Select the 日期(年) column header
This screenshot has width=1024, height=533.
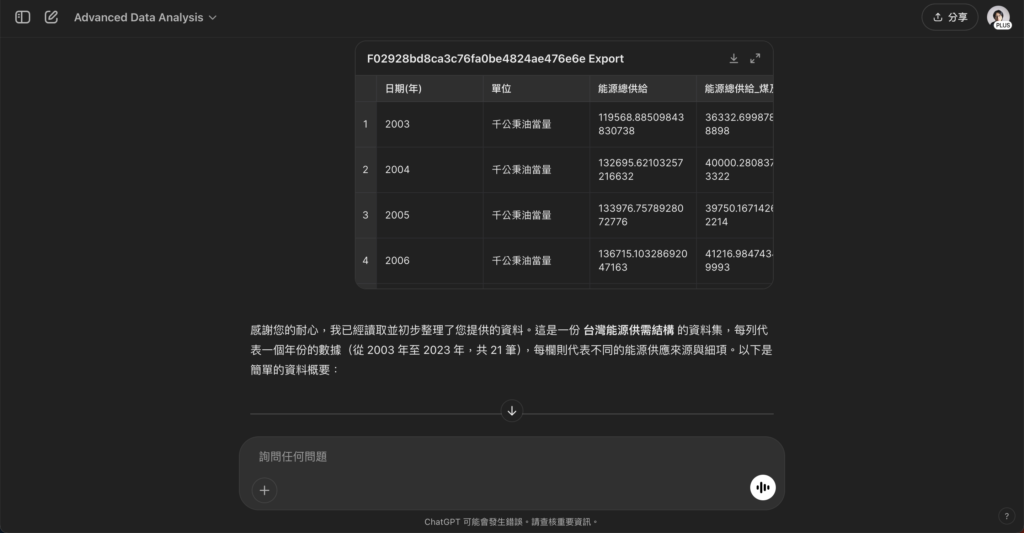coord(403,89)
